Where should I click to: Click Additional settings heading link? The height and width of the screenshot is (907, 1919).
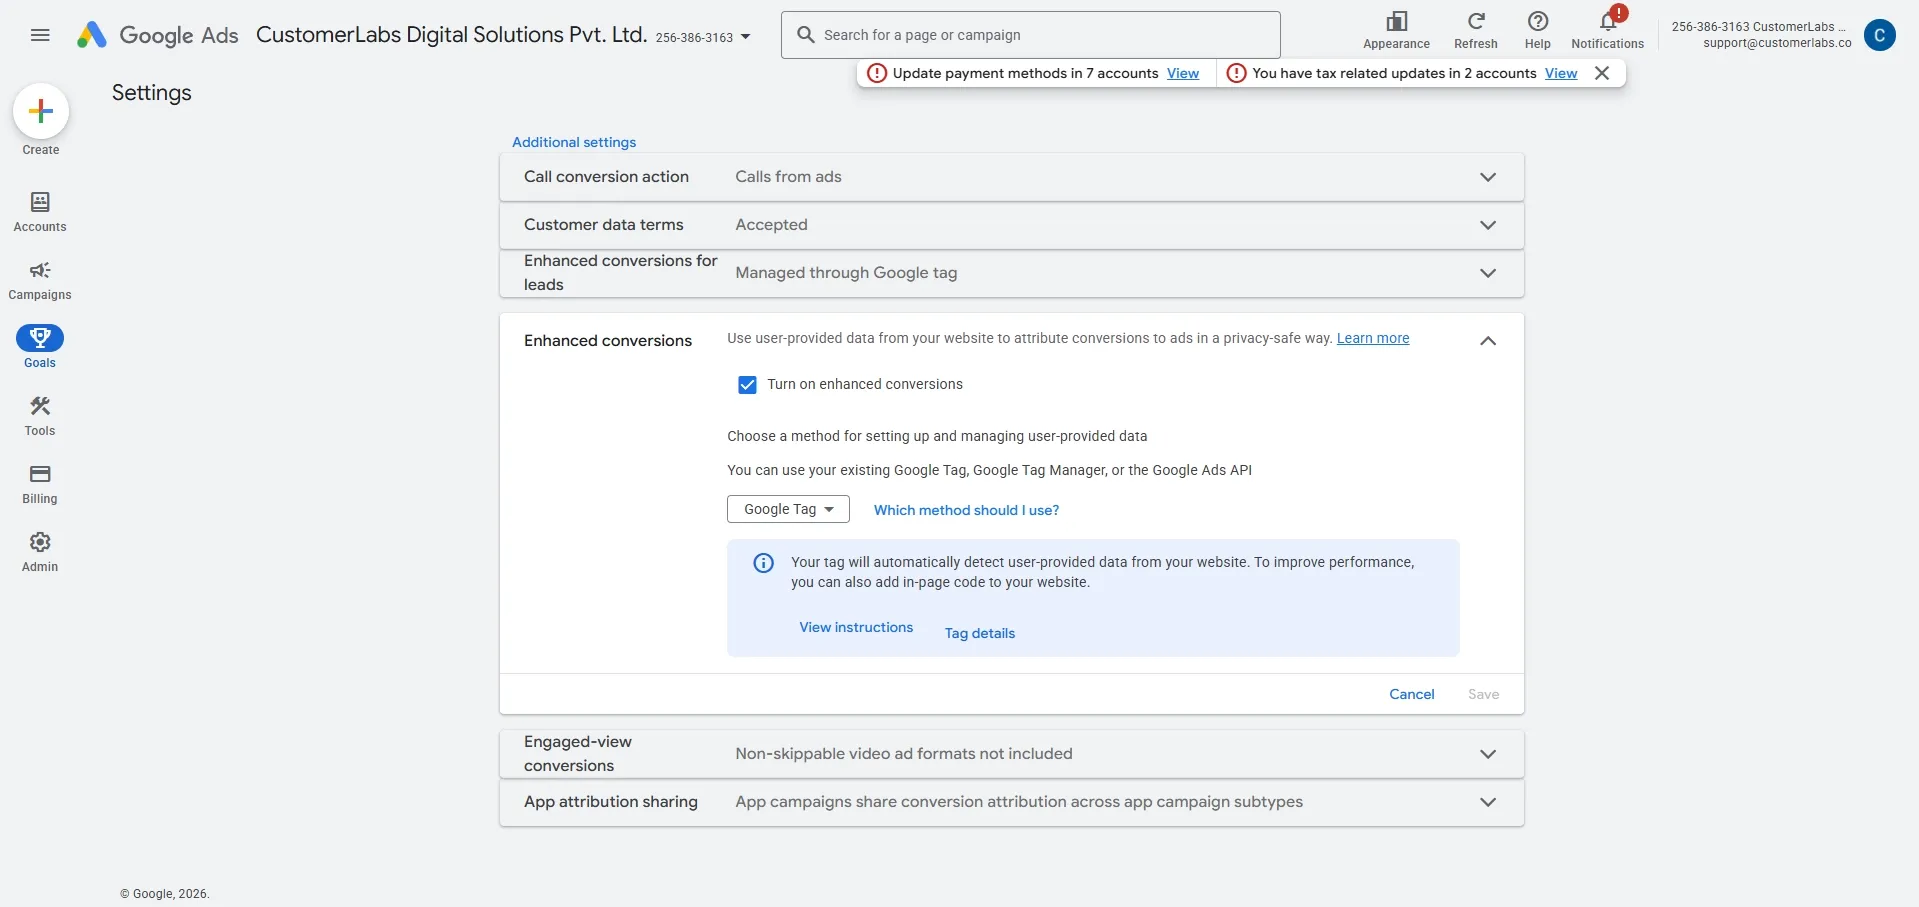pos(574,142)
